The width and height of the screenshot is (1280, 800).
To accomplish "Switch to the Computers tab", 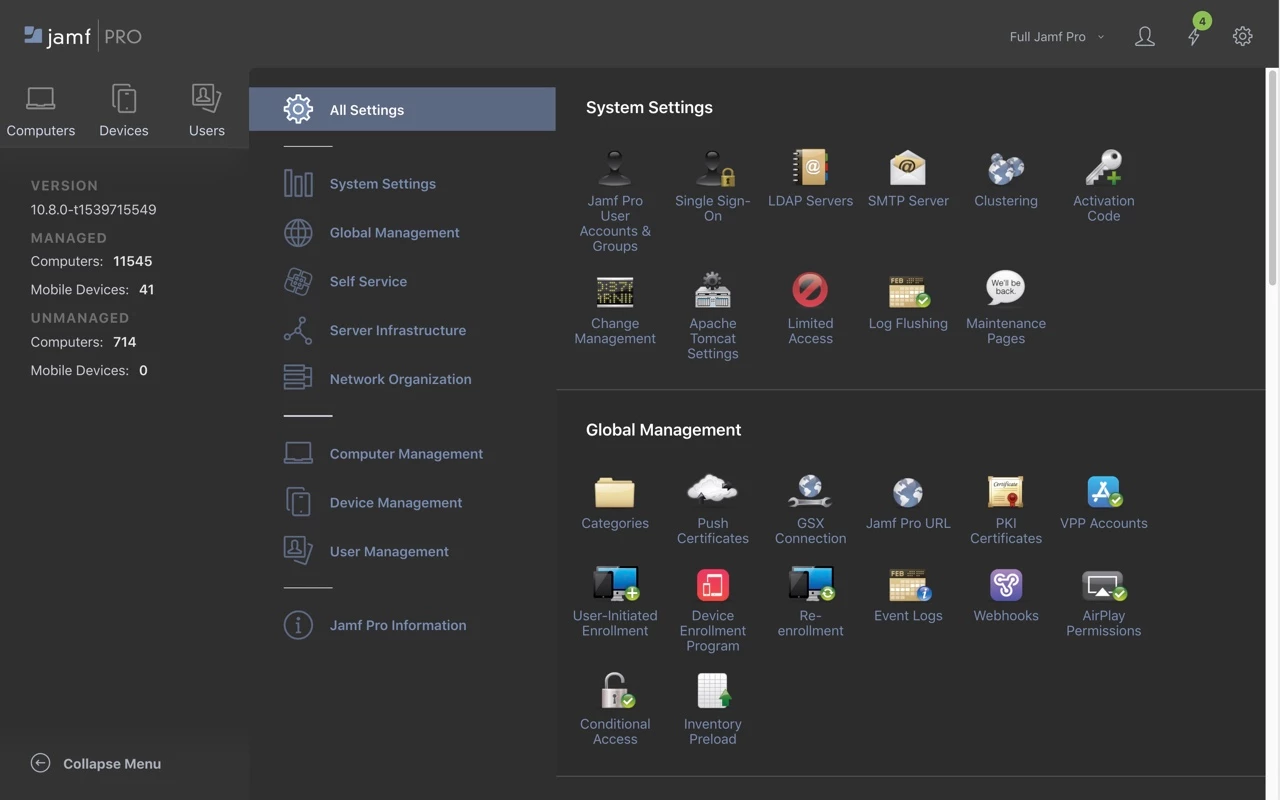I will (x=41, y=111).
